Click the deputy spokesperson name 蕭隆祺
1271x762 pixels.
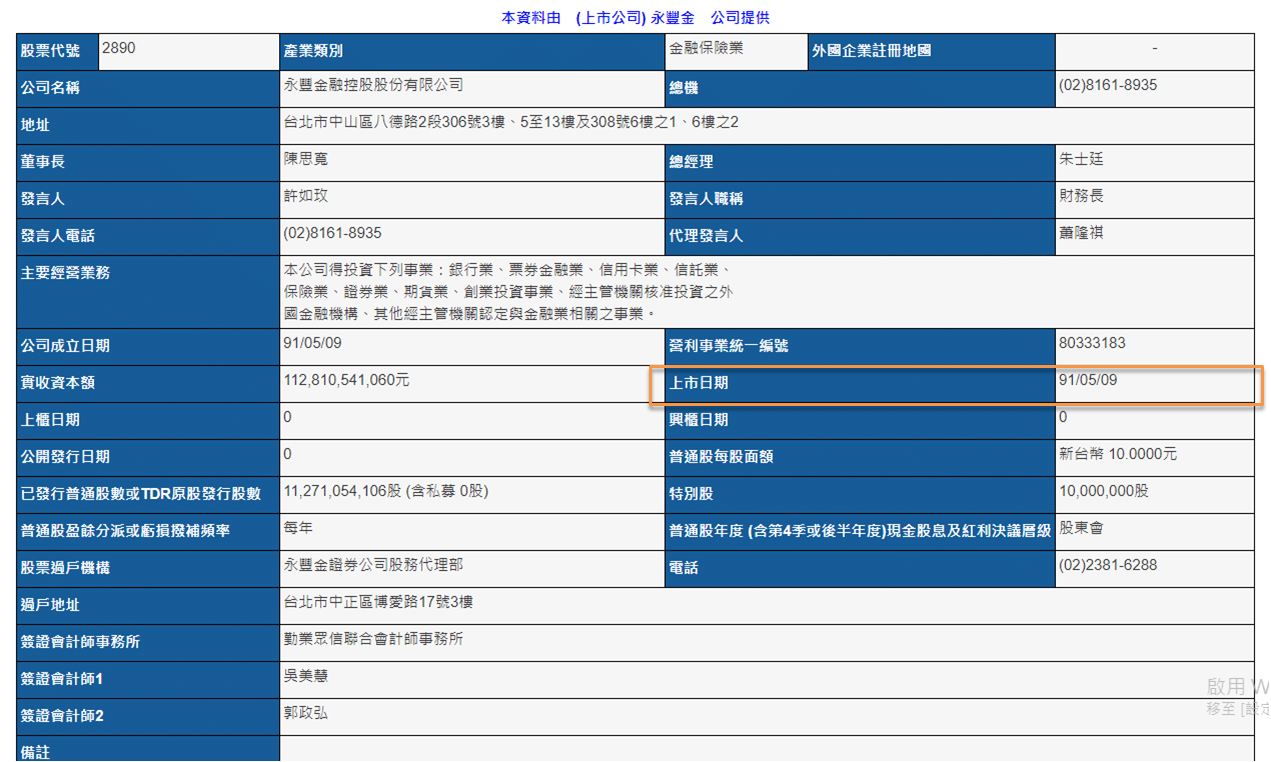(1081, 233)
